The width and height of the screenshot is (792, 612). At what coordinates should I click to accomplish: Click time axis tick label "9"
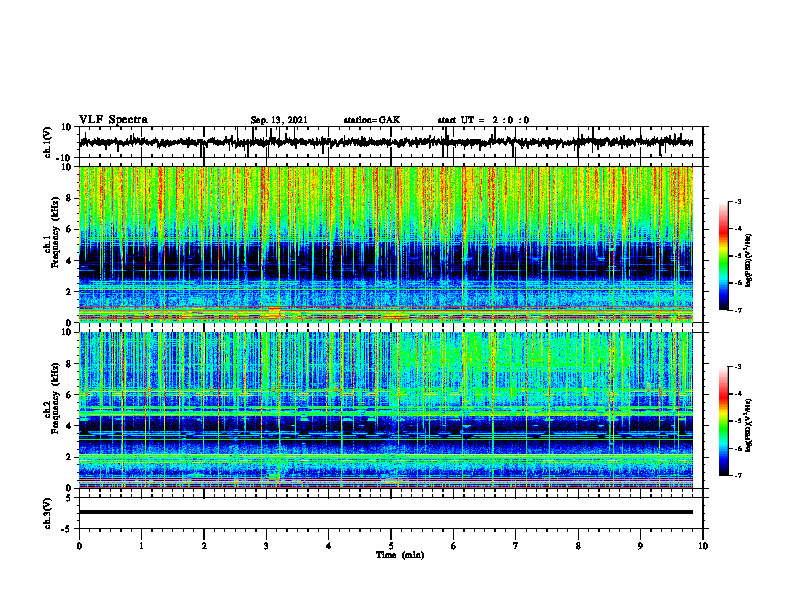pyautogui.click(x=640, y=546)
